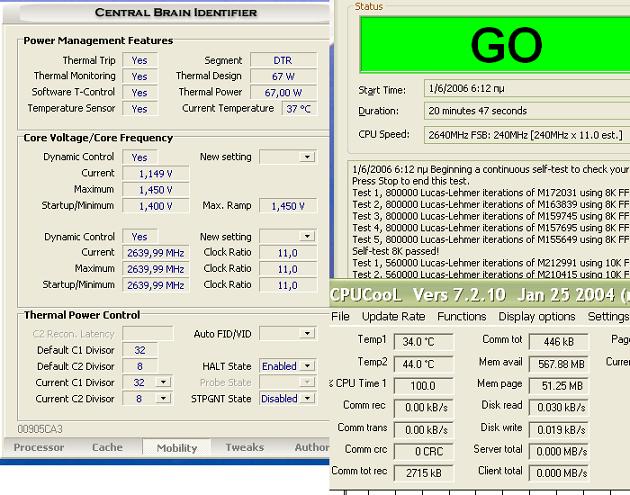The width and height of the screenshot is (630, 495).
Task: Click the Comm tot value '446 kB'
Action: (558, 342)
